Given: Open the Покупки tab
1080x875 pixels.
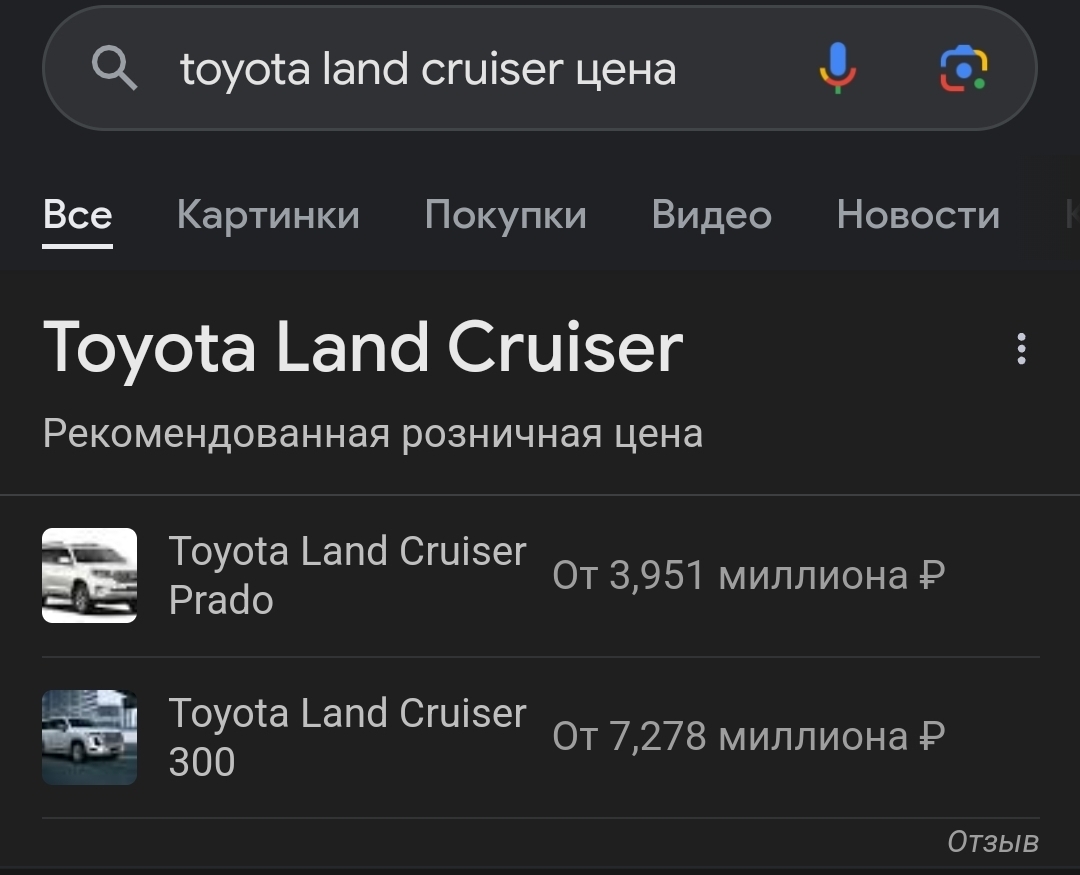Looking at the screenshot, I should (x=505, y=215).
